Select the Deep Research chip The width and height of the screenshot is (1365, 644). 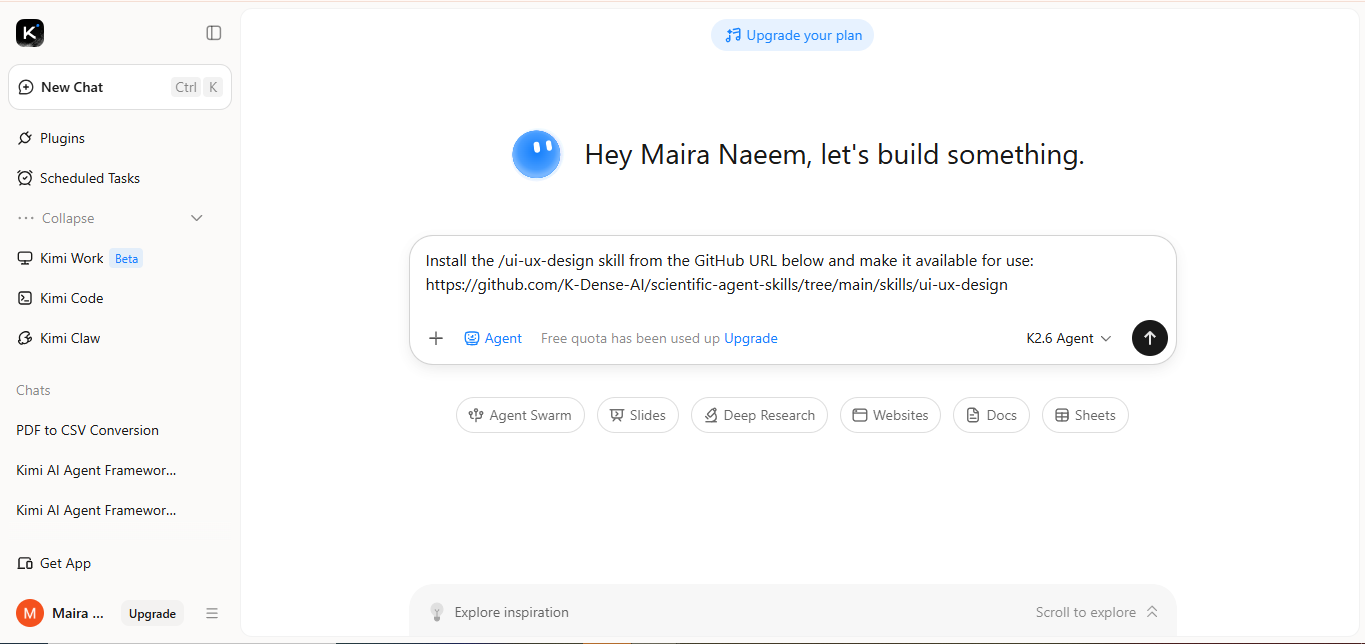[759, 415]
